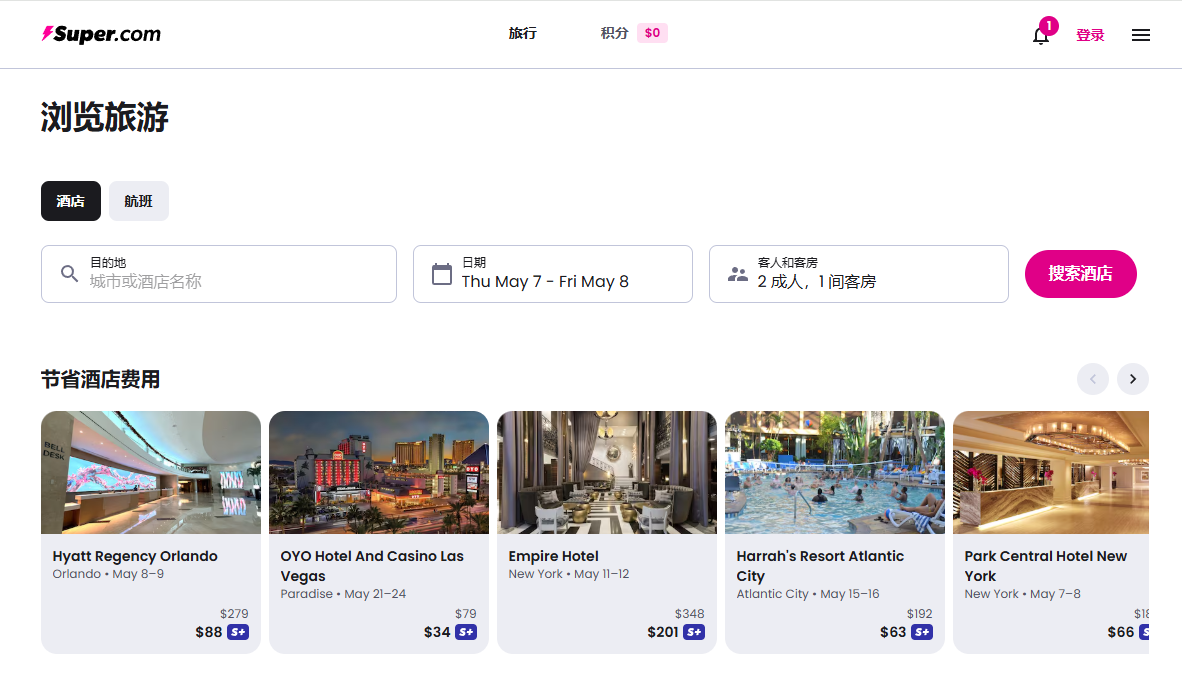Screen dimensions: 1182x679
Task: Click the $201 price on Empire Hotel
Action: [663, 632]
